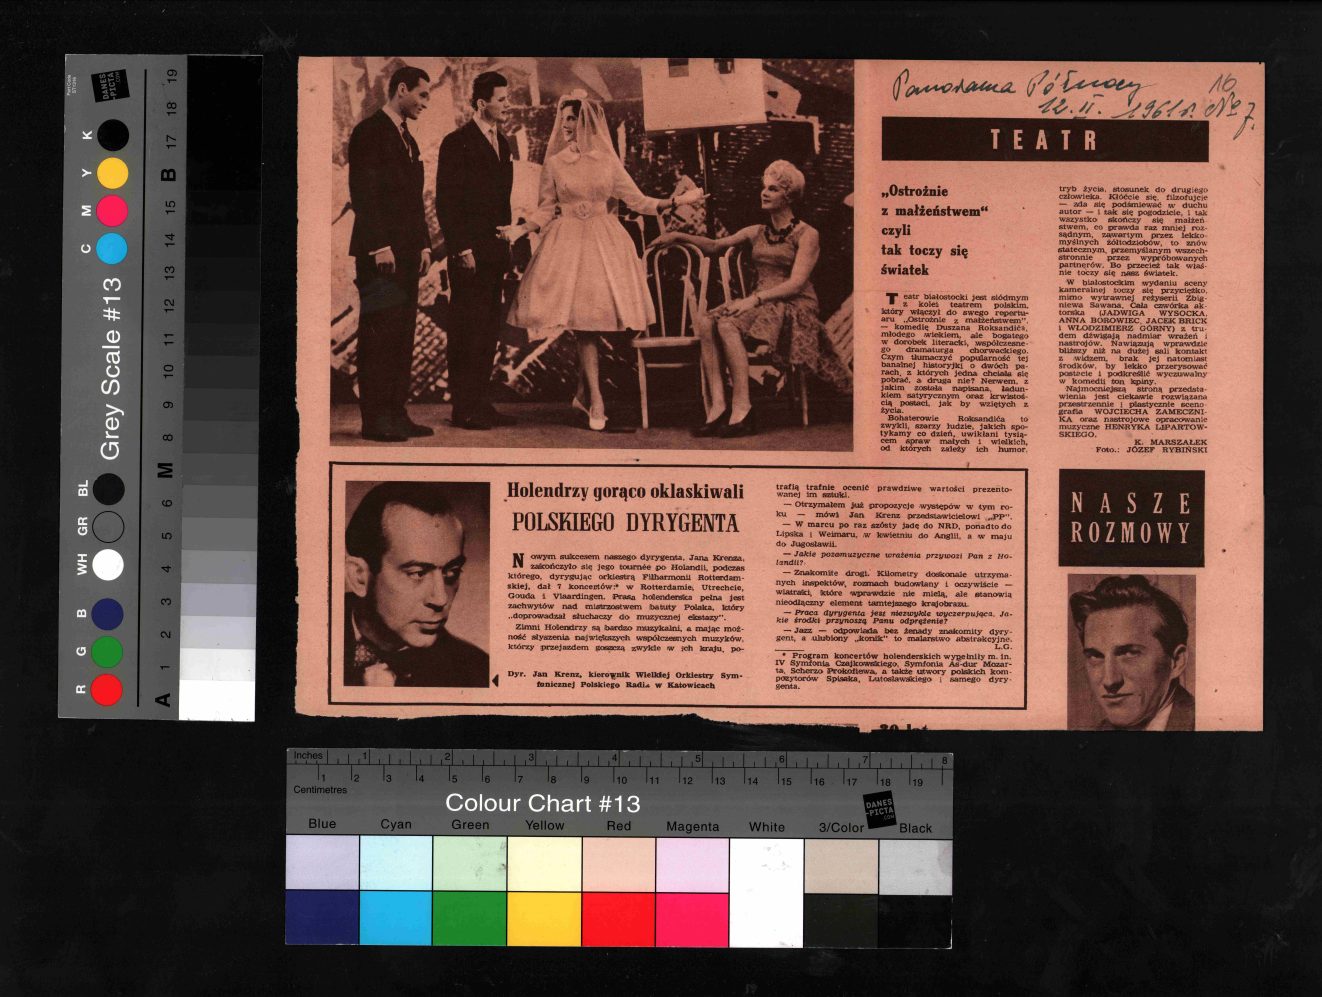Screen dimensions: 1322x997
Task: Click the magenta circle labeled M
Action: (112, 210)
